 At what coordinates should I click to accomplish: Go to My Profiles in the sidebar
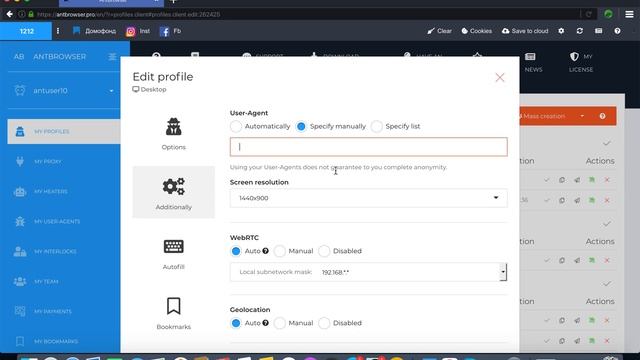coord(64,131)
